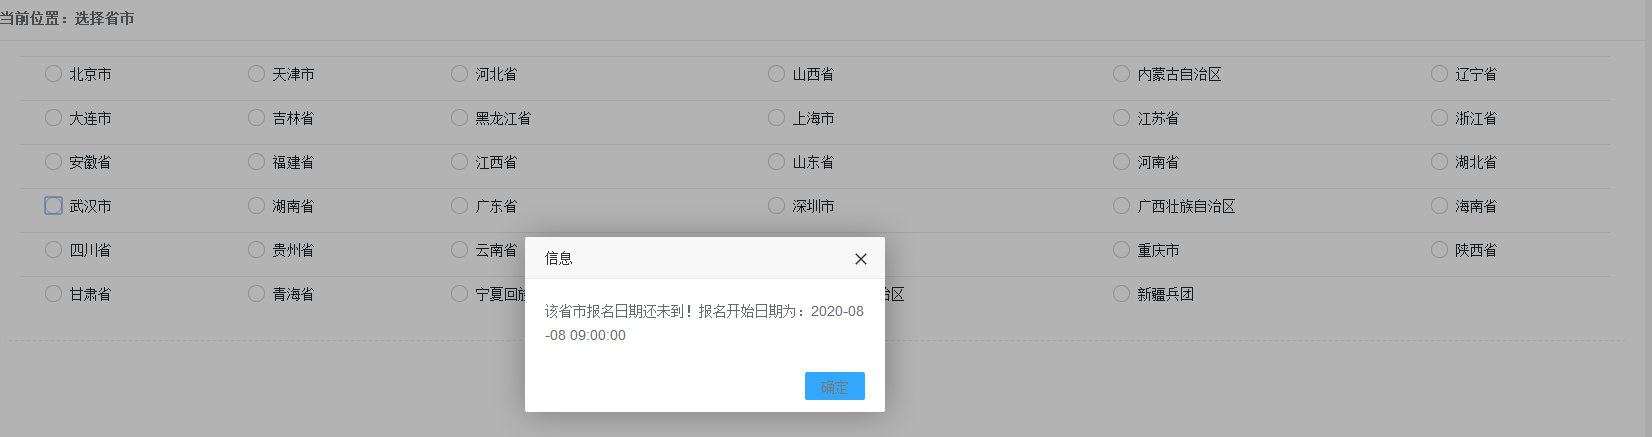The width and height of the screenshot is (1652, 437).
Task: Select the 深圳市 radio button
Action: point(776,206)
